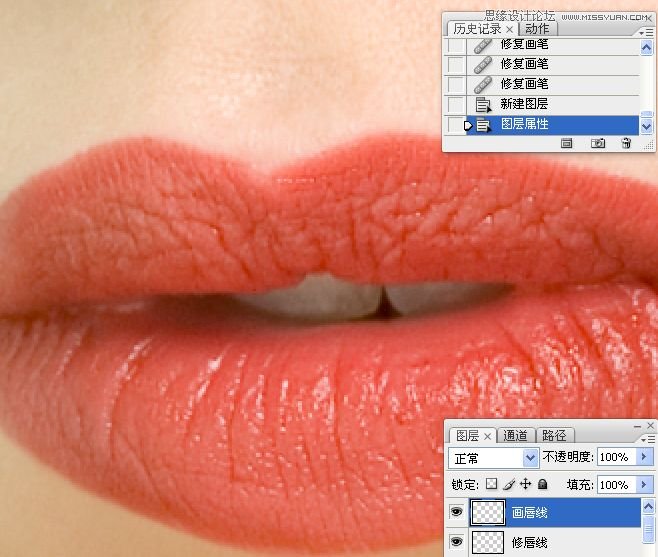Close the Layers panel window

tap(650, 426)
